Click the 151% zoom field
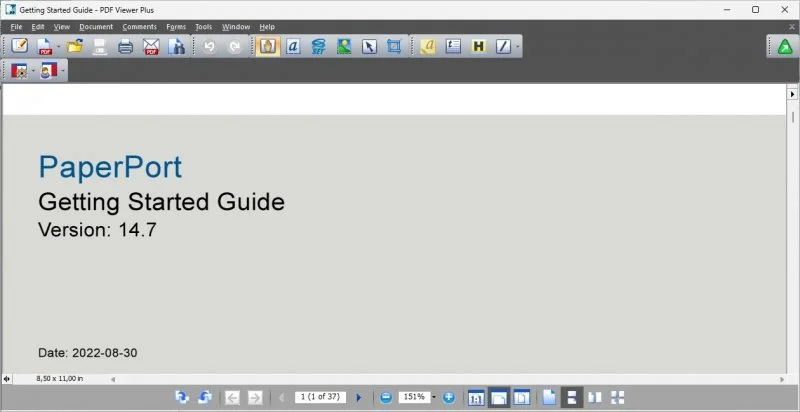This screenshot has width=800, height=412. pyautogui.click(x=414, y=397)
